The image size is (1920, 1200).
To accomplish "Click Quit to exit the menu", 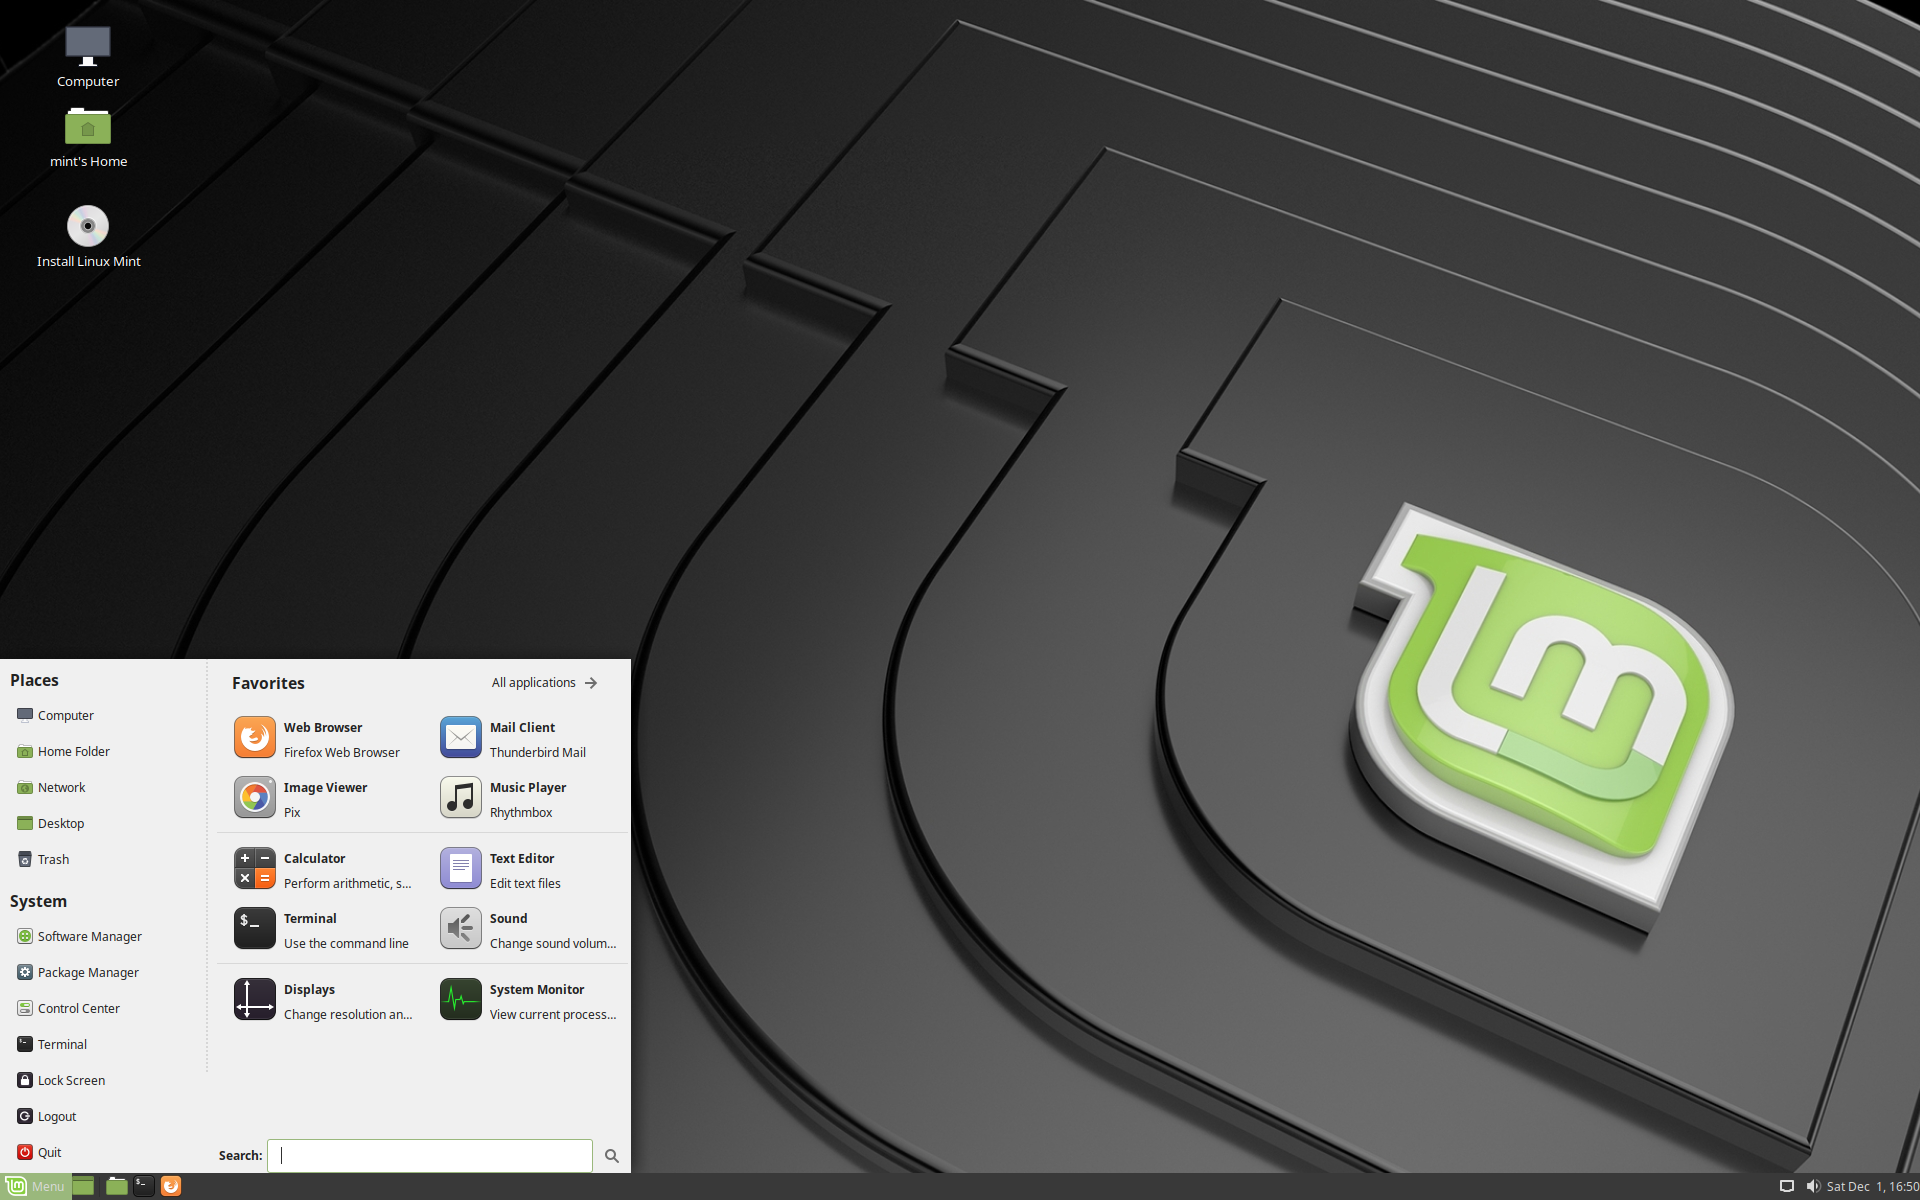I will coord(46,1152).
